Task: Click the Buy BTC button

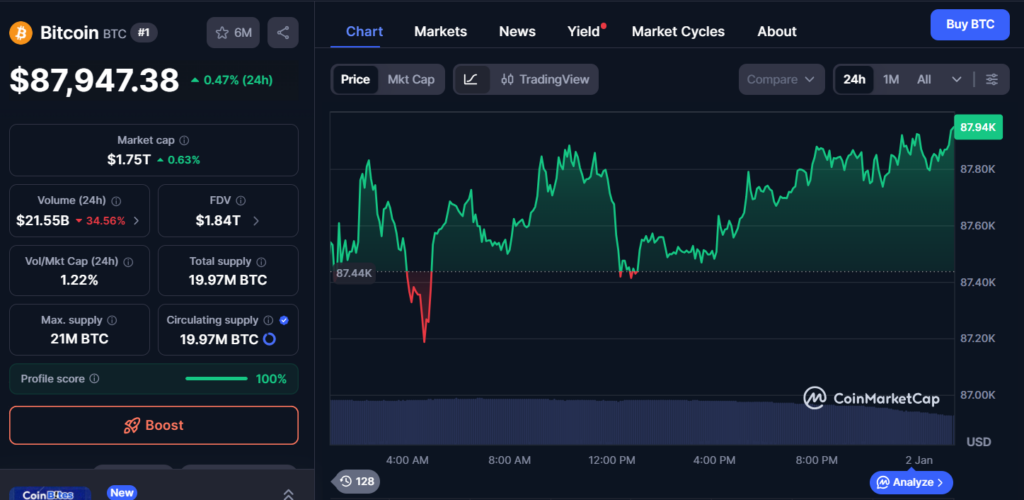Action: click(x=969, y=24)
